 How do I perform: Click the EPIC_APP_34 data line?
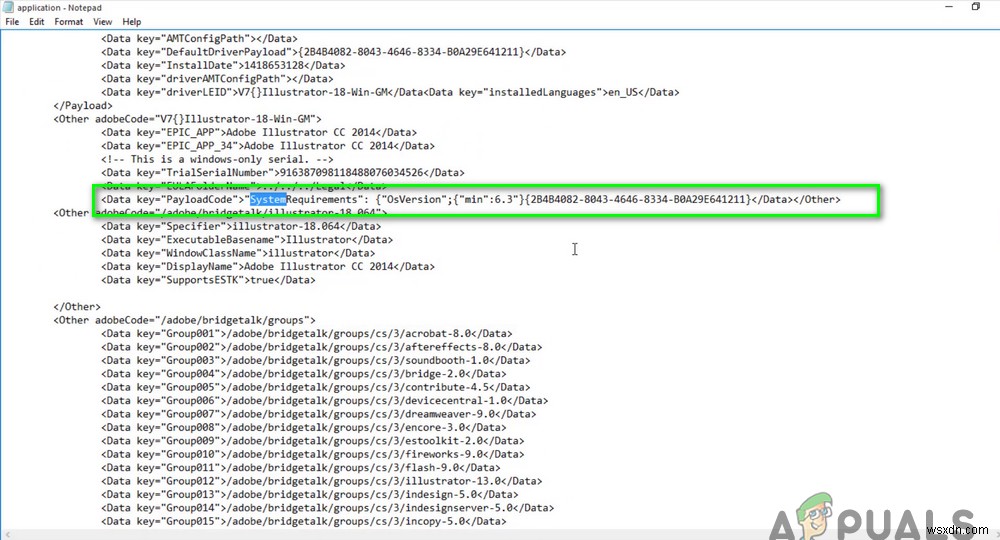coord(268,145)
